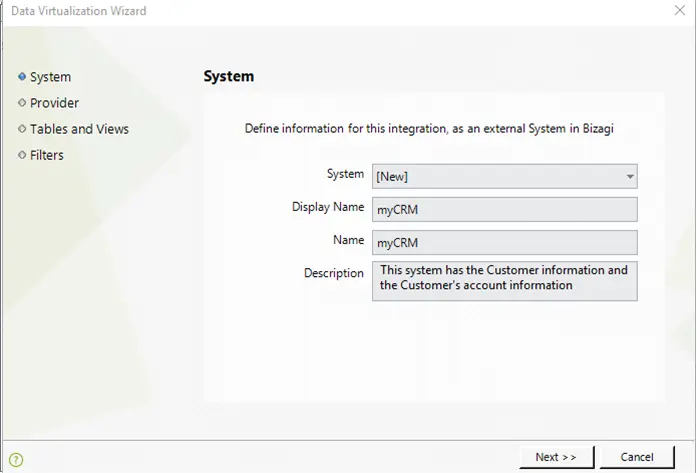The image size is (697, 473).
Task: Click the bullet icon beside Tables and Views
Action: [x=22, y=129]
